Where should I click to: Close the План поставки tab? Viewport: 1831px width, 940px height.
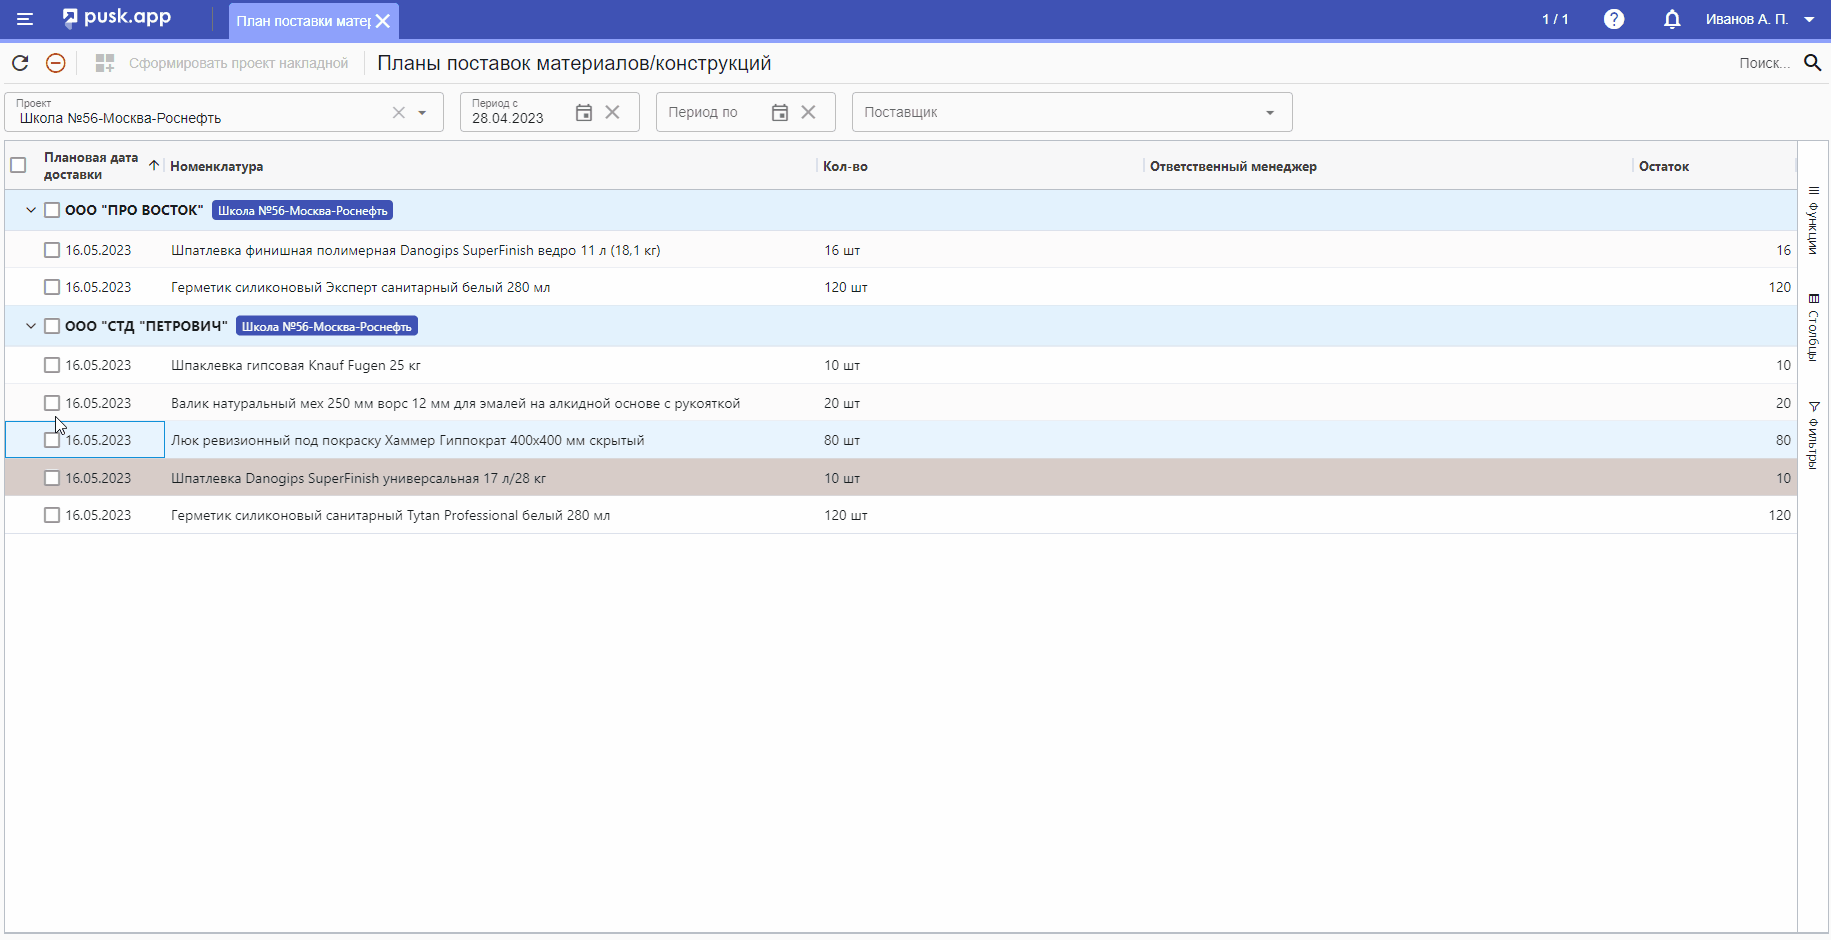(x=383, y=21)
